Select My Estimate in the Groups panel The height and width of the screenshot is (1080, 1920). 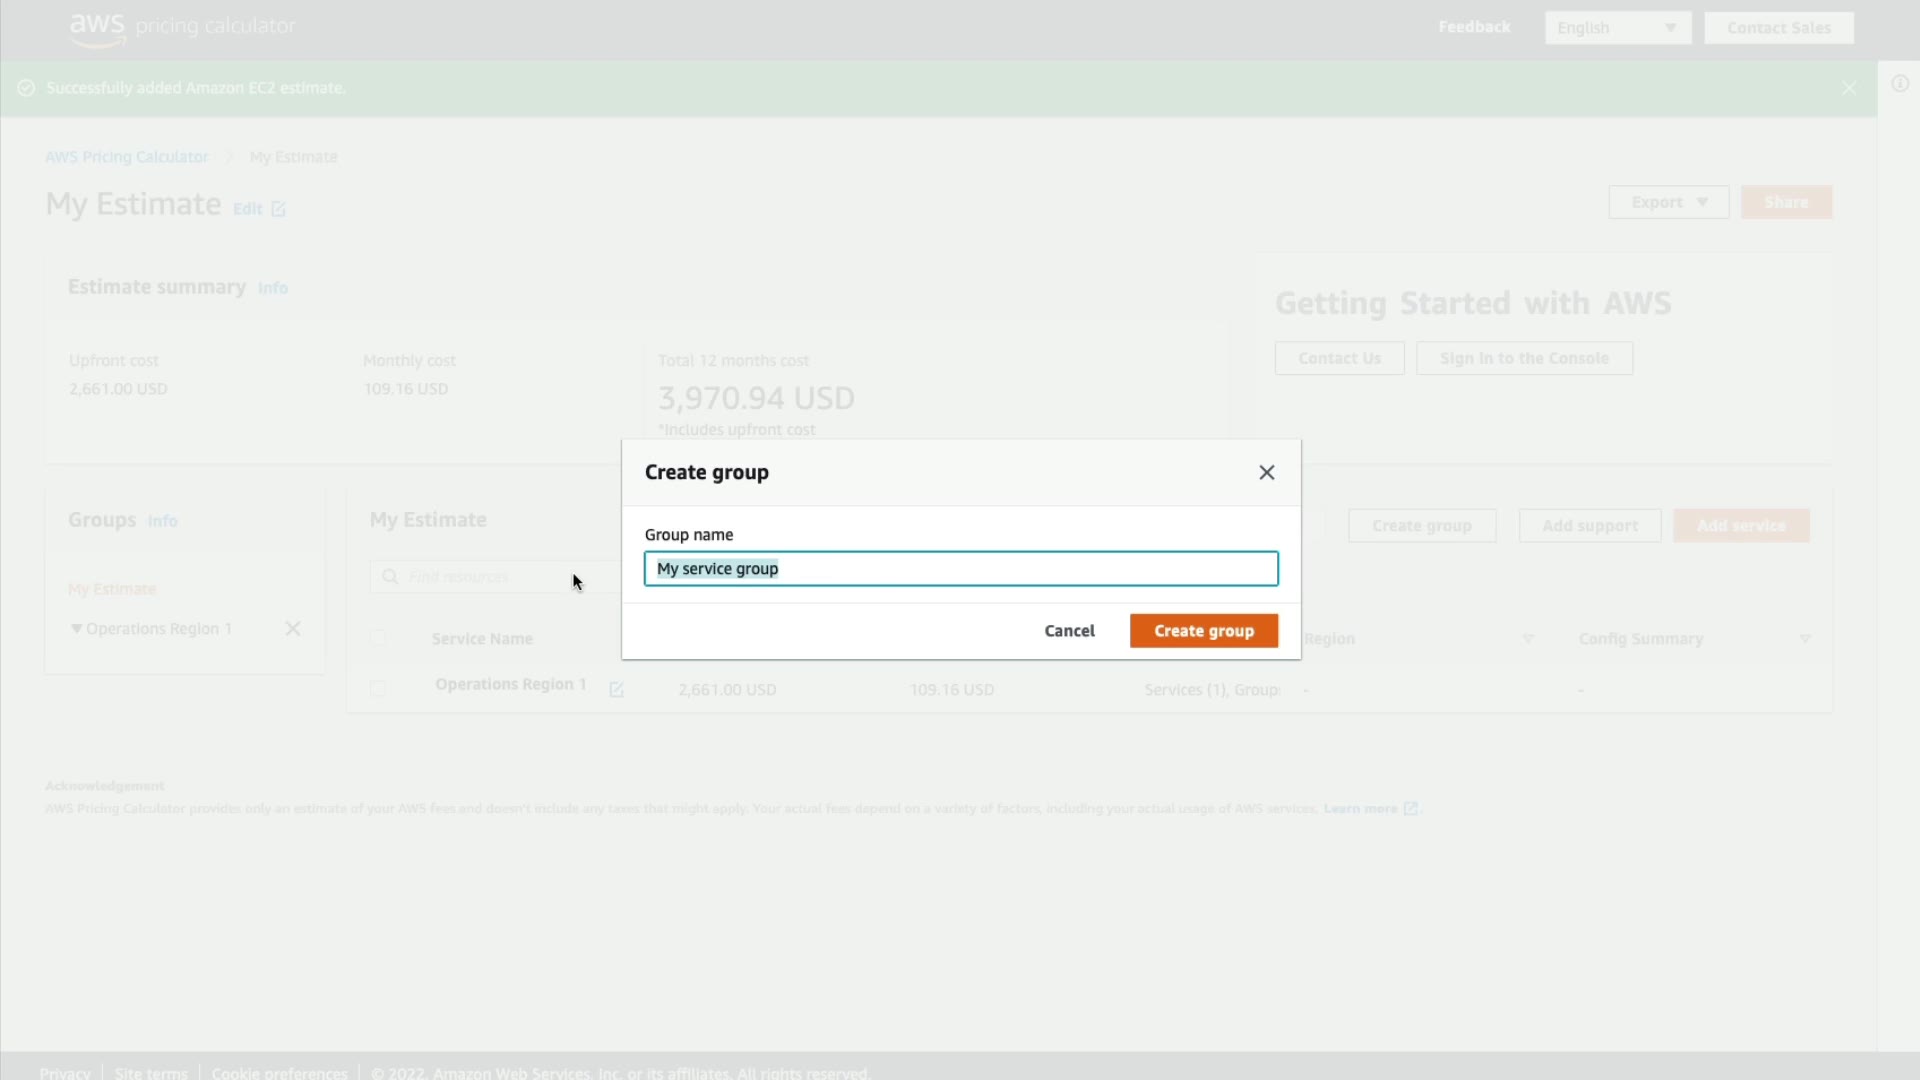coord(112,589)
